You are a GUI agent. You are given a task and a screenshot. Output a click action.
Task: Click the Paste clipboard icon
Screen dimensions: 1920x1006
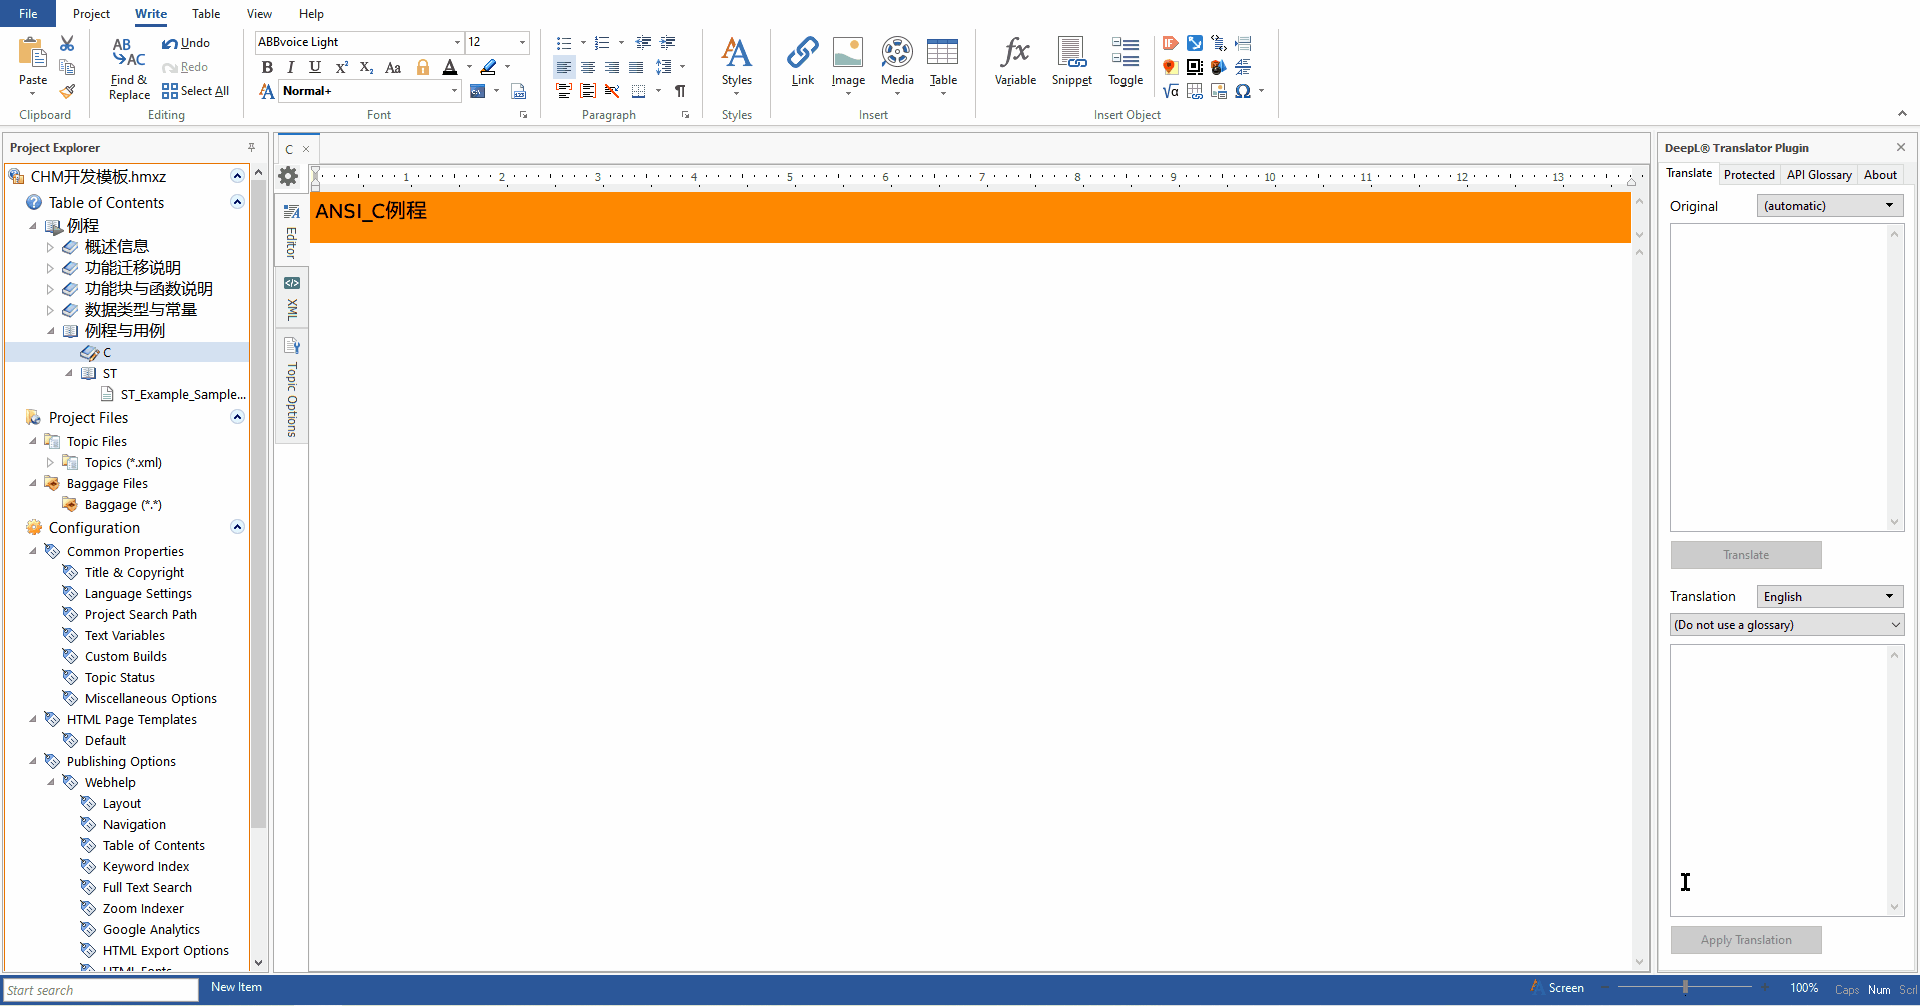point(32,53)
